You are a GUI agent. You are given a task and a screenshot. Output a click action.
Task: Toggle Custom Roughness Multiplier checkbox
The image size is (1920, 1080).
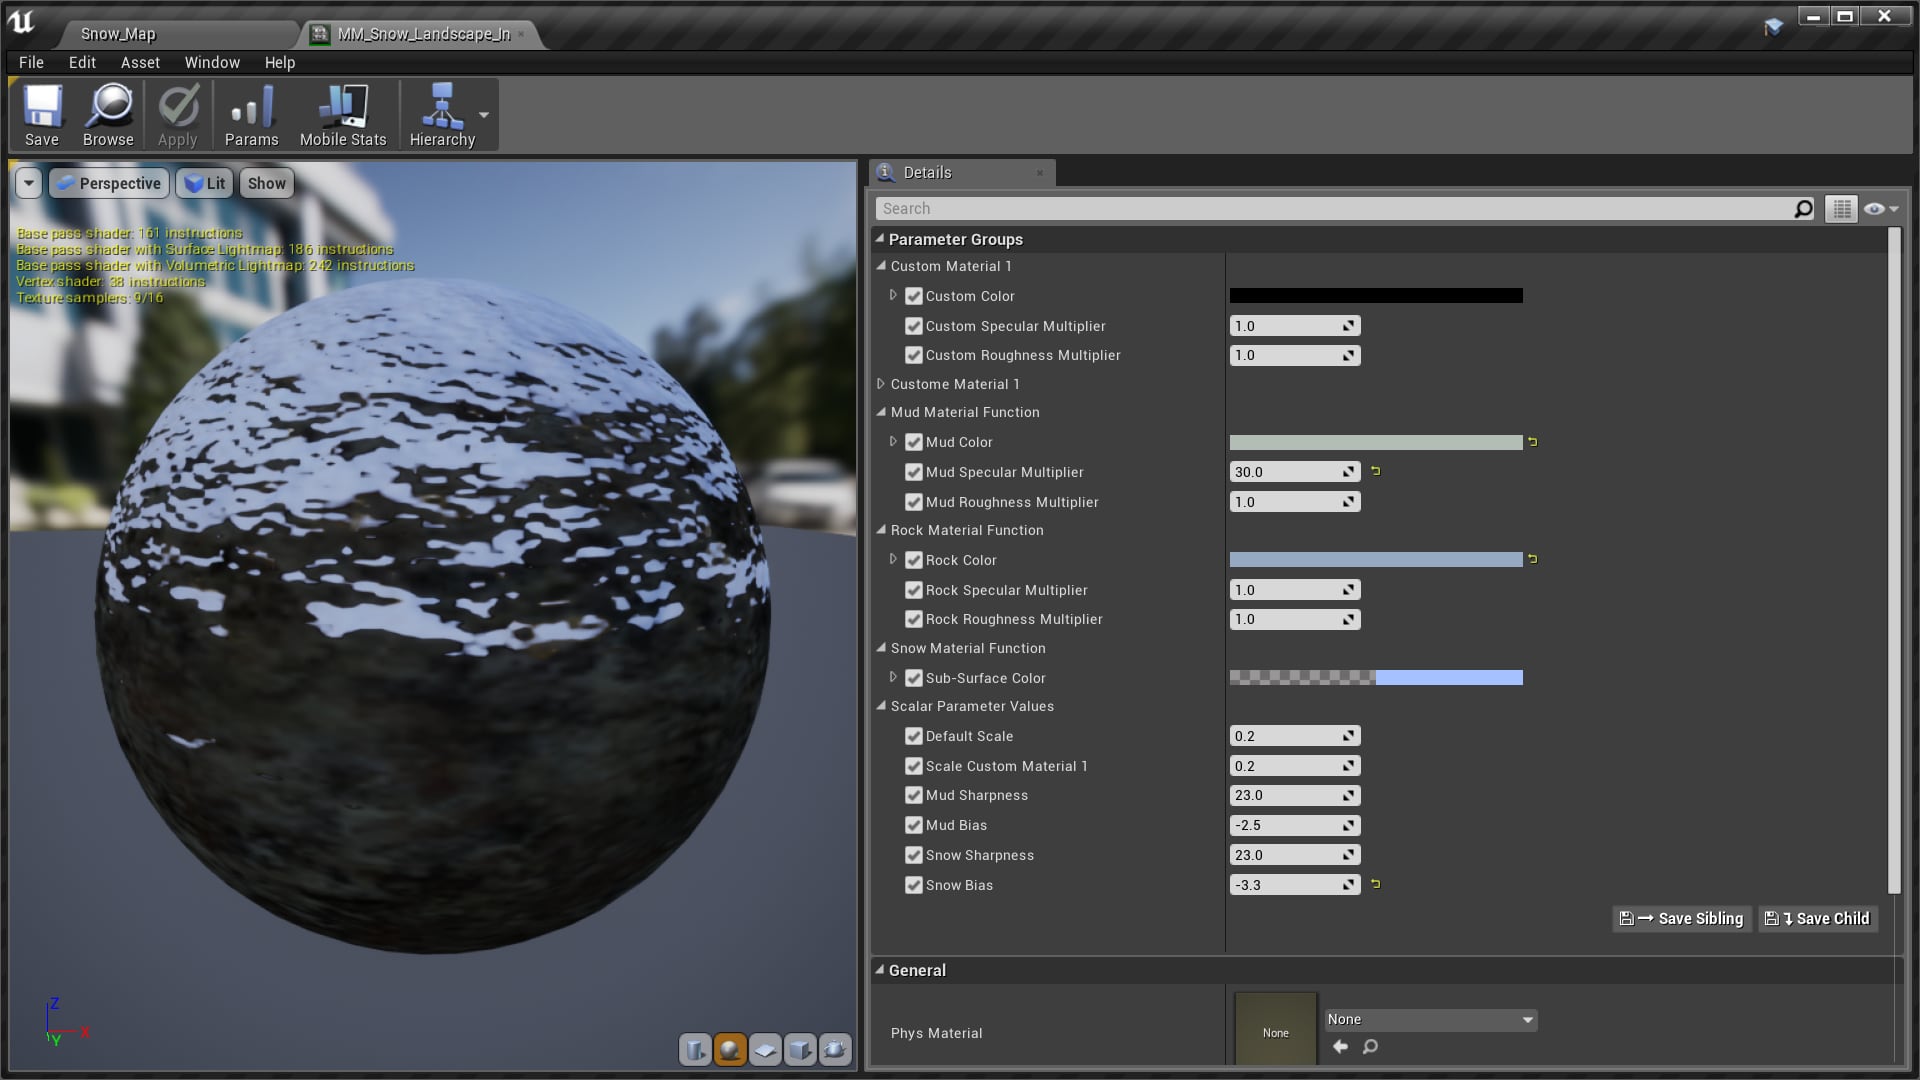pos(913,355)
